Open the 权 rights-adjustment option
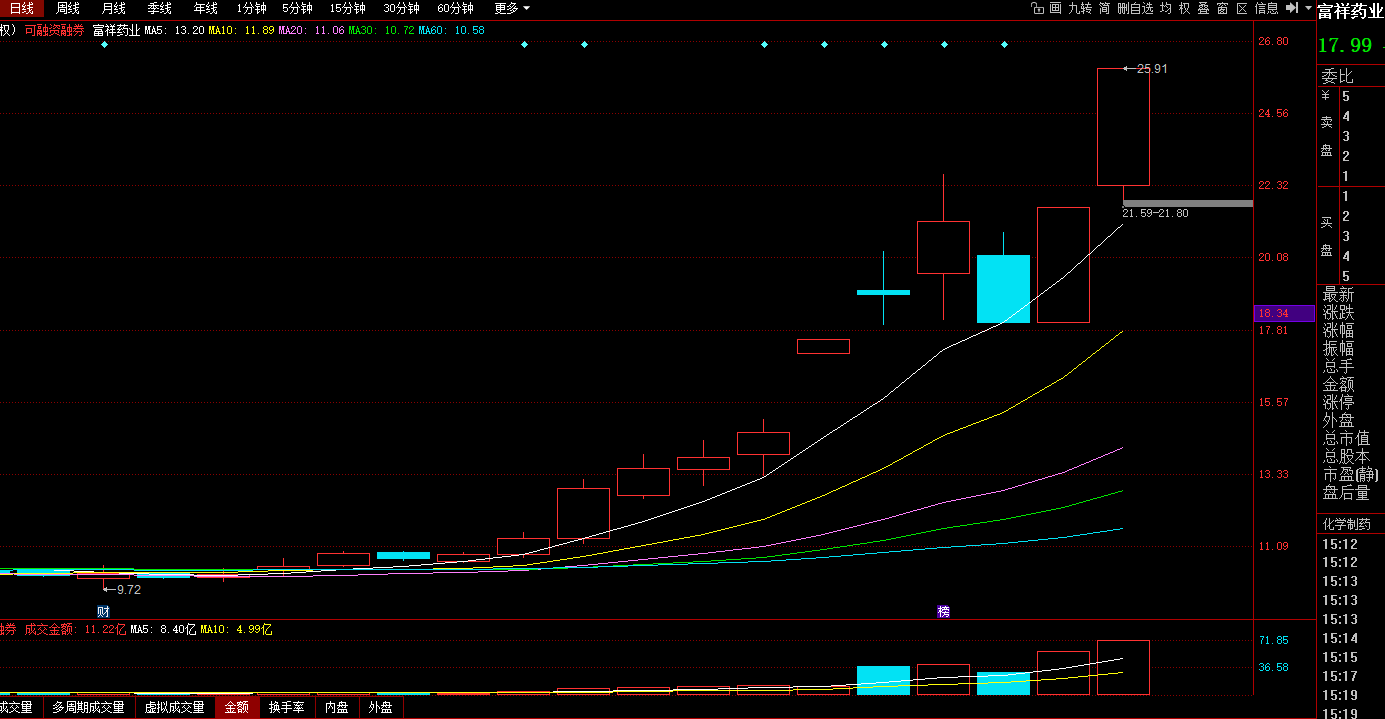This screenshot has height=719, width=1385. pos(1185,8)
